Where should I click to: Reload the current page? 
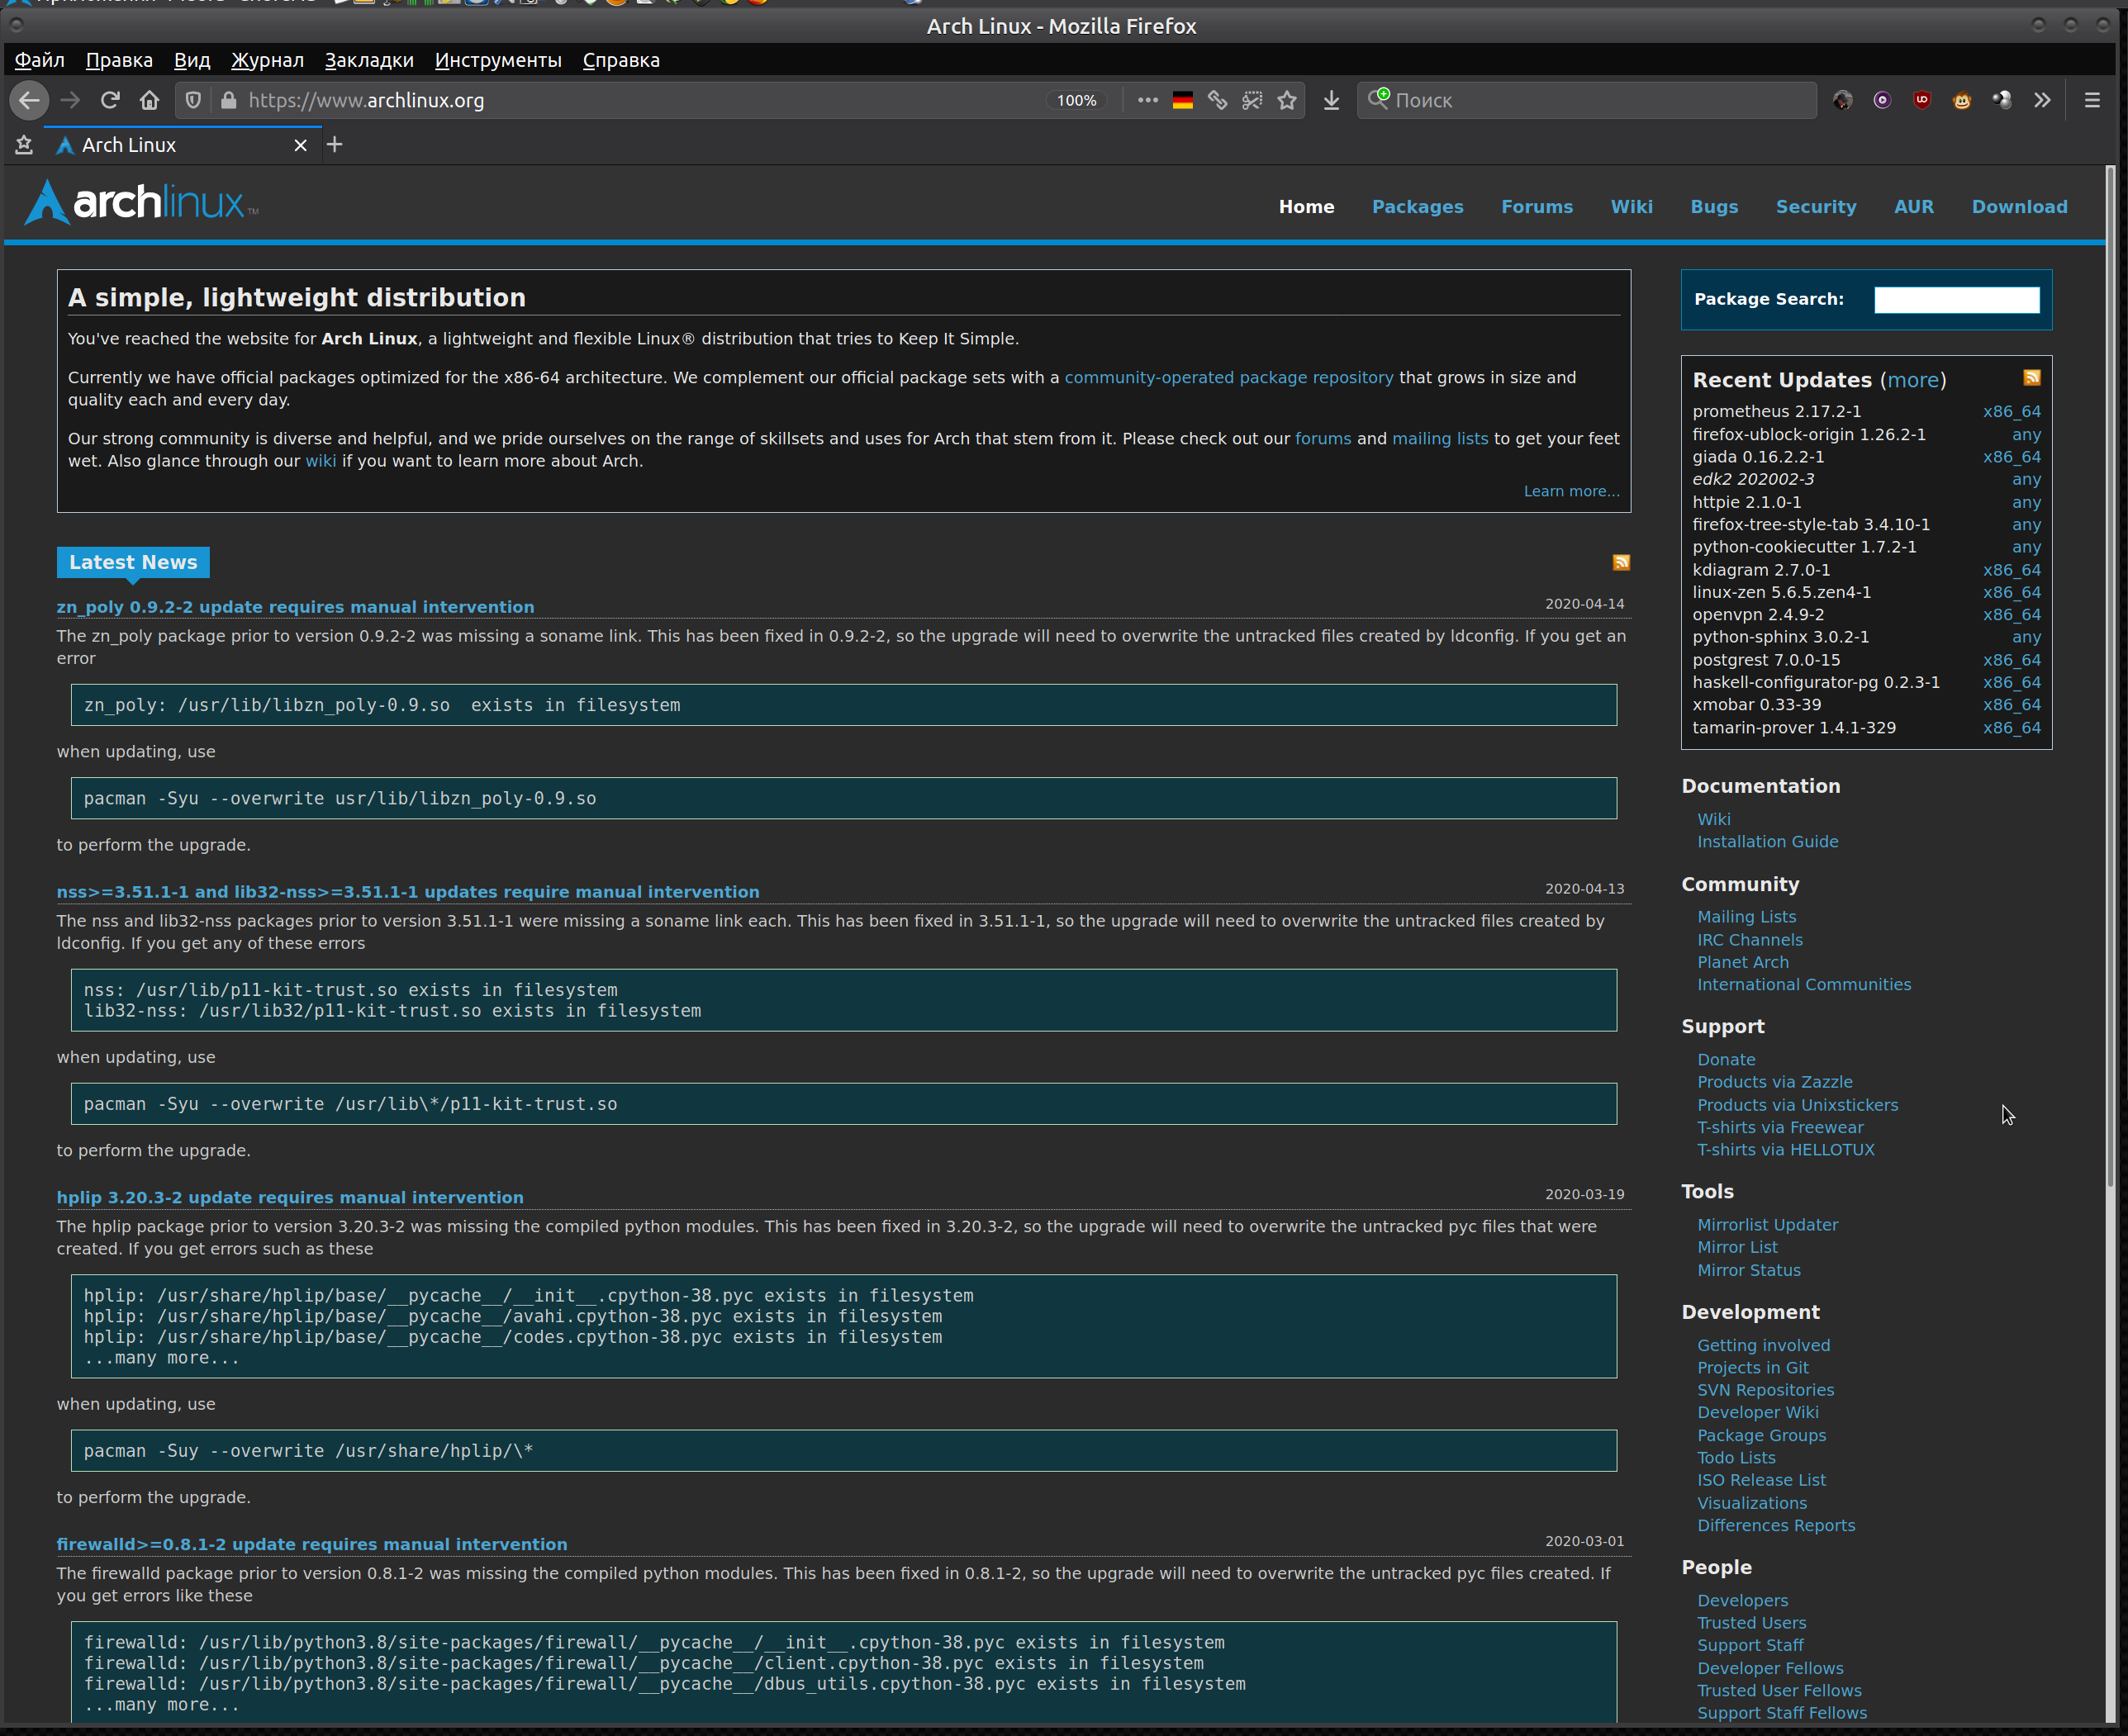[110, 100]
